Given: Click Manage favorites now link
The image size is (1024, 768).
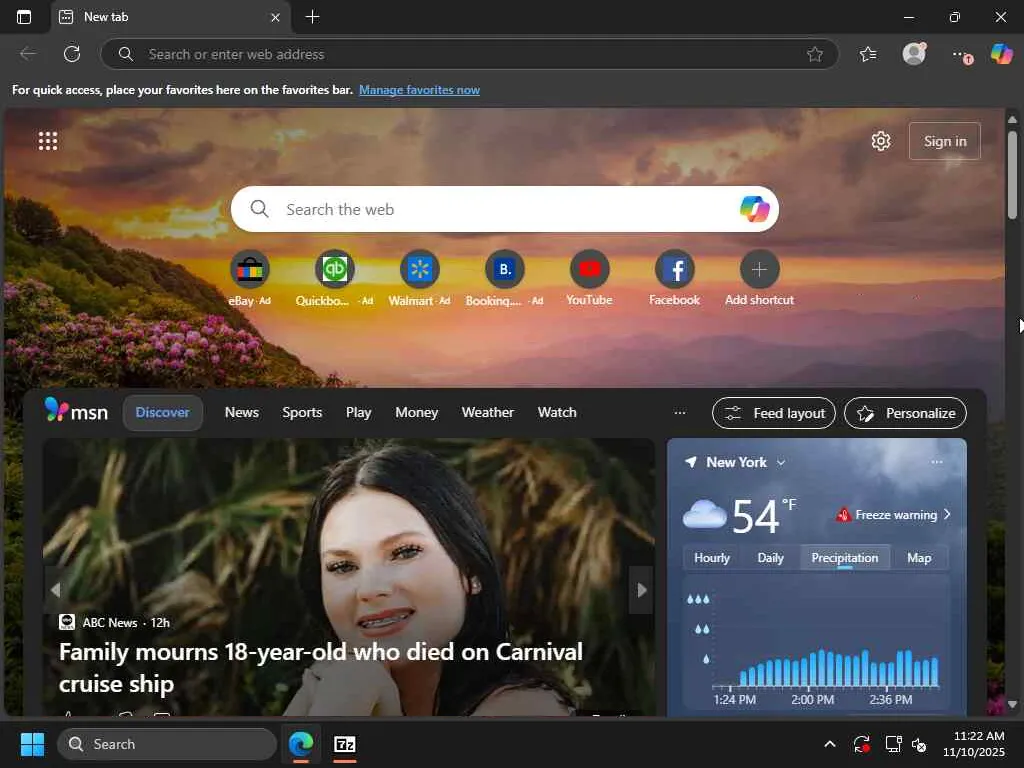Looking at the screenshot, I should [x=419, y=90].
